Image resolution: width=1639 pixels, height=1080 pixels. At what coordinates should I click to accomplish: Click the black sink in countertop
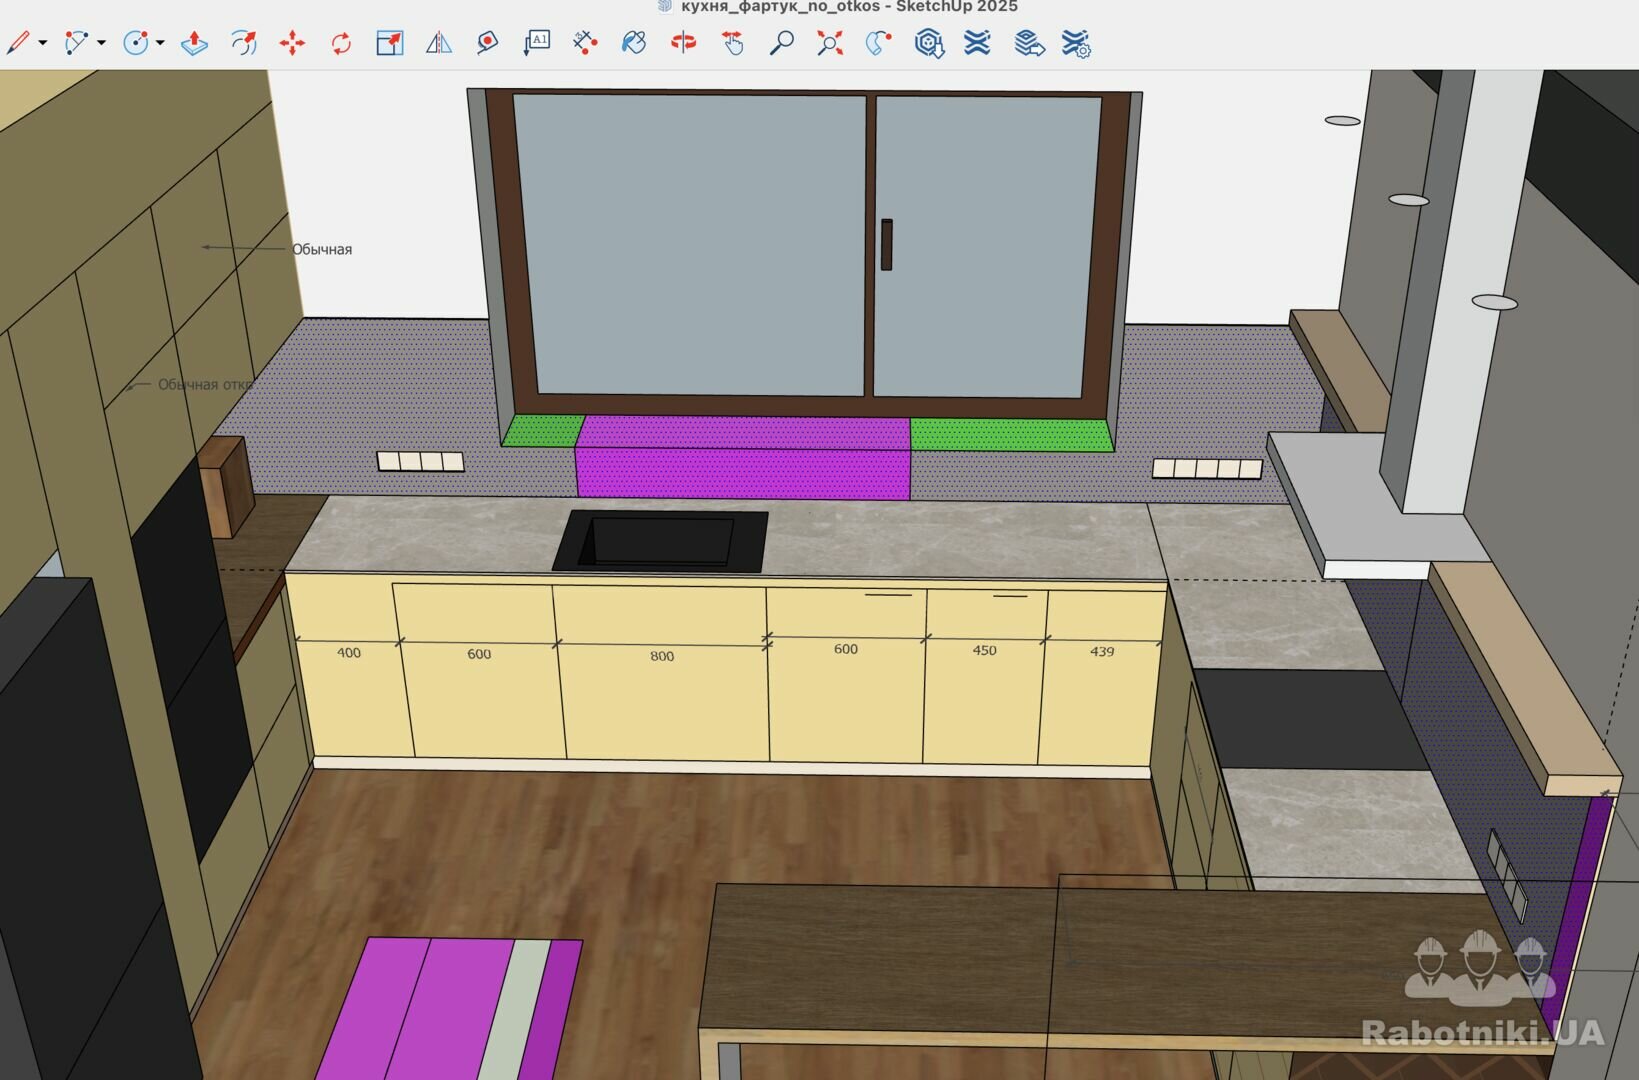pyautogui.click(x=661, y=541)
